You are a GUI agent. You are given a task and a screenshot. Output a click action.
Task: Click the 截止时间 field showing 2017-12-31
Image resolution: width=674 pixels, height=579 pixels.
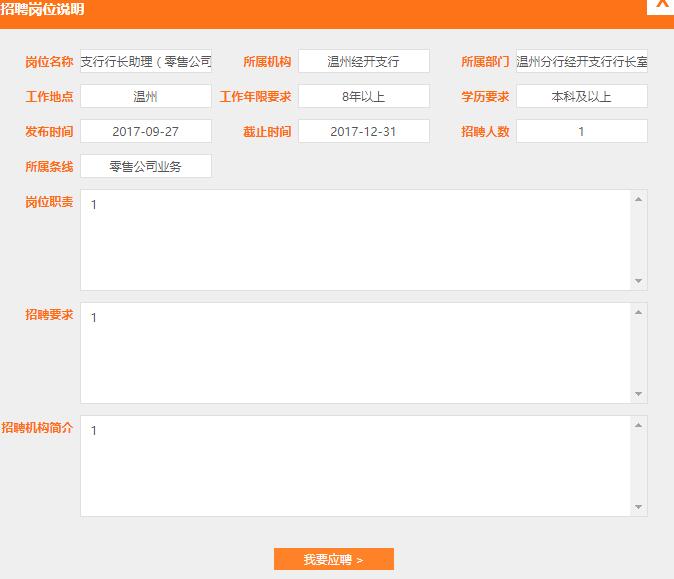pyautogui.click(x=364, y=131)
